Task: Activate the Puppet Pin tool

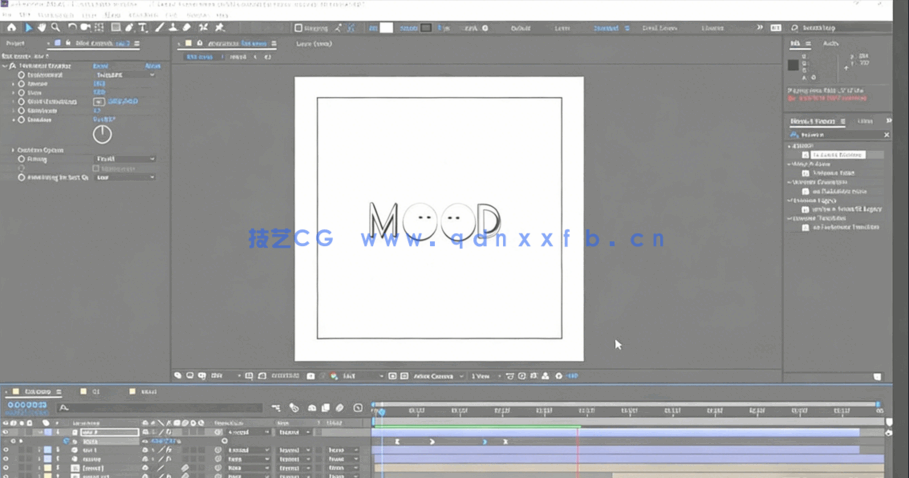Action: click(219, 28)
